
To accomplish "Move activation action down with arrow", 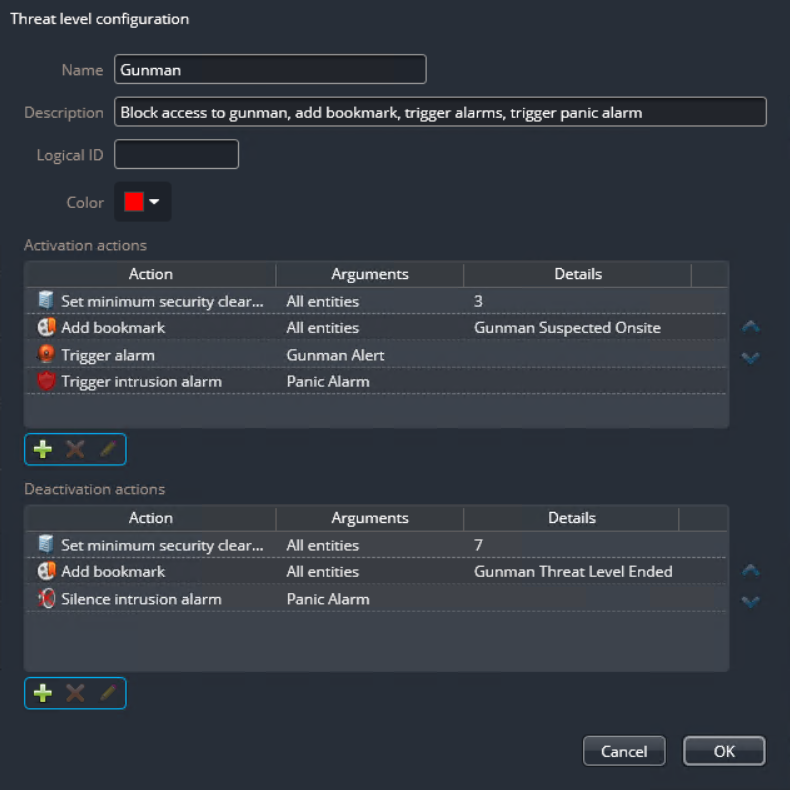I will point(750,358).
